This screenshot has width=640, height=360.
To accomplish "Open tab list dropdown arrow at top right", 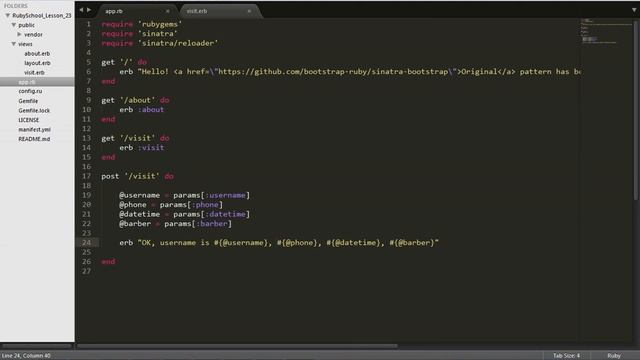I will (634, 10).
